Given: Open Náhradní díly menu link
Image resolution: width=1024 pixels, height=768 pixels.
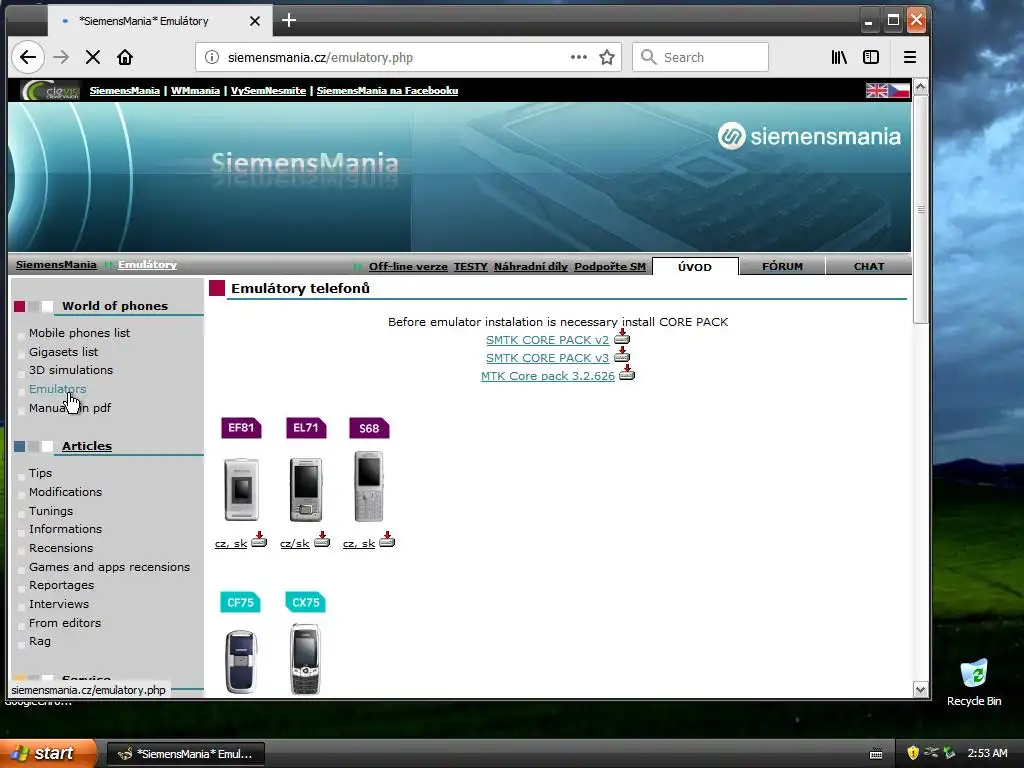Looking at the screenshot, I should pyautogui.click(x=531, y=266).
